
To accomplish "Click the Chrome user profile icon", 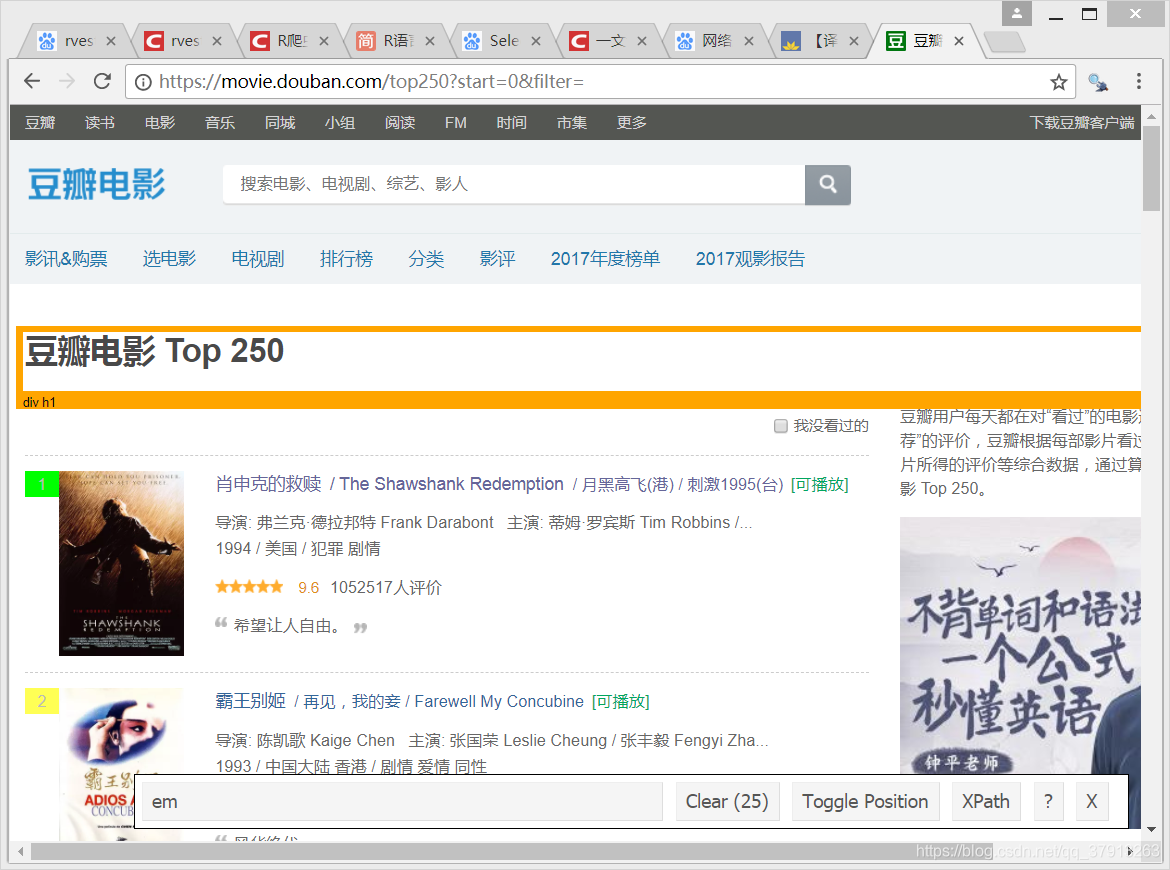I will [x=1017, y=13].
